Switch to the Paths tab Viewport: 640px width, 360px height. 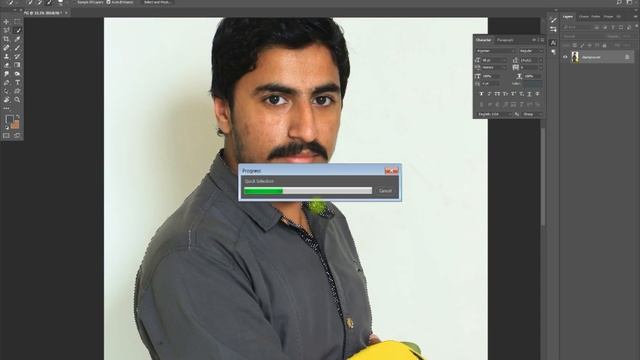point(596,17)
